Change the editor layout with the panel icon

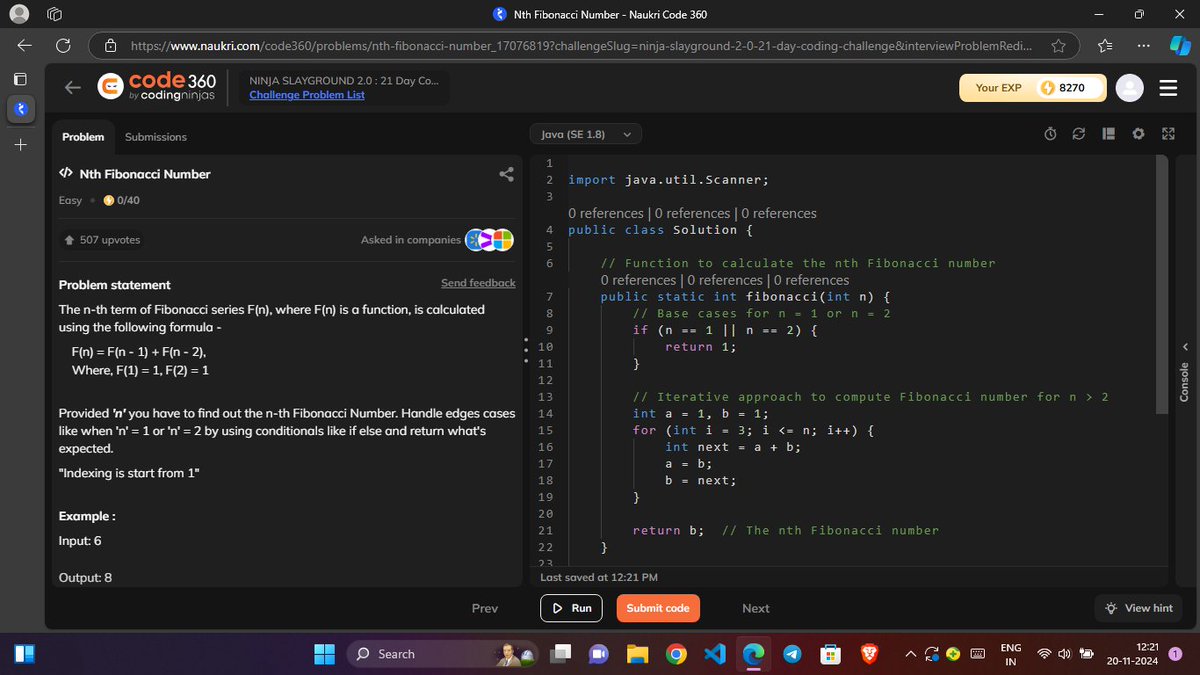pyautogui.click(x=1108, y=134)
